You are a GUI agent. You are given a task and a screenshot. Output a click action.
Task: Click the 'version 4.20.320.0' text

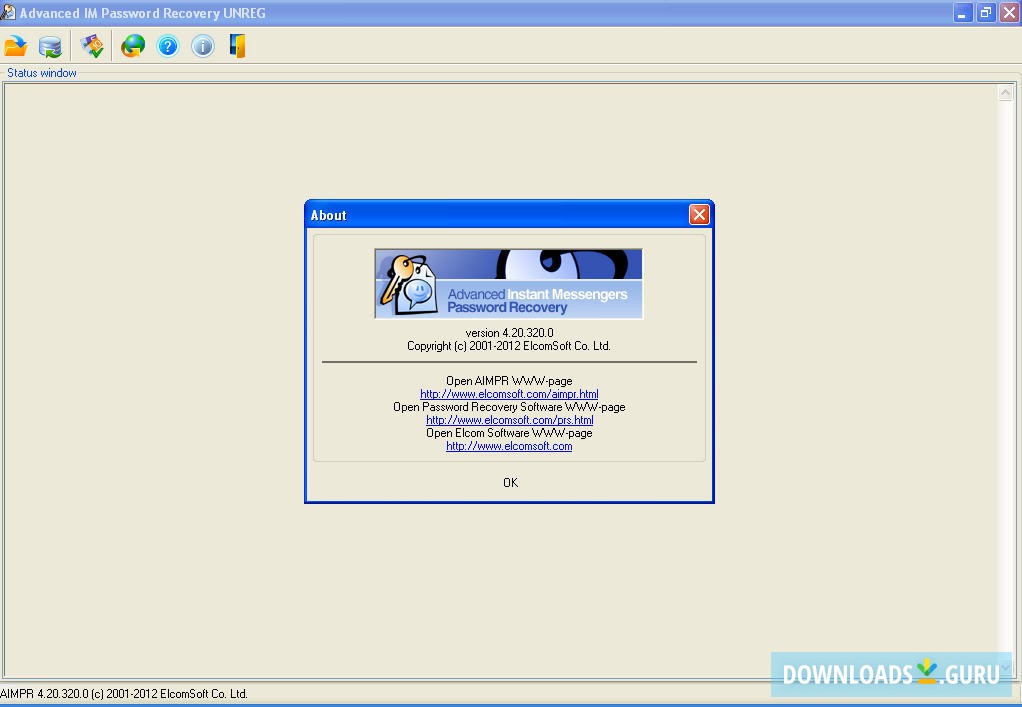tap(509, 332)
